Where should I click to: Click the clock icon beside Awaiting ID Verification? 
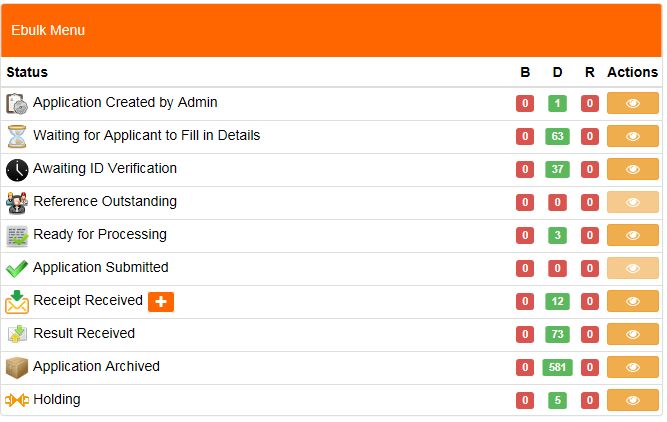tap(17, 170)
